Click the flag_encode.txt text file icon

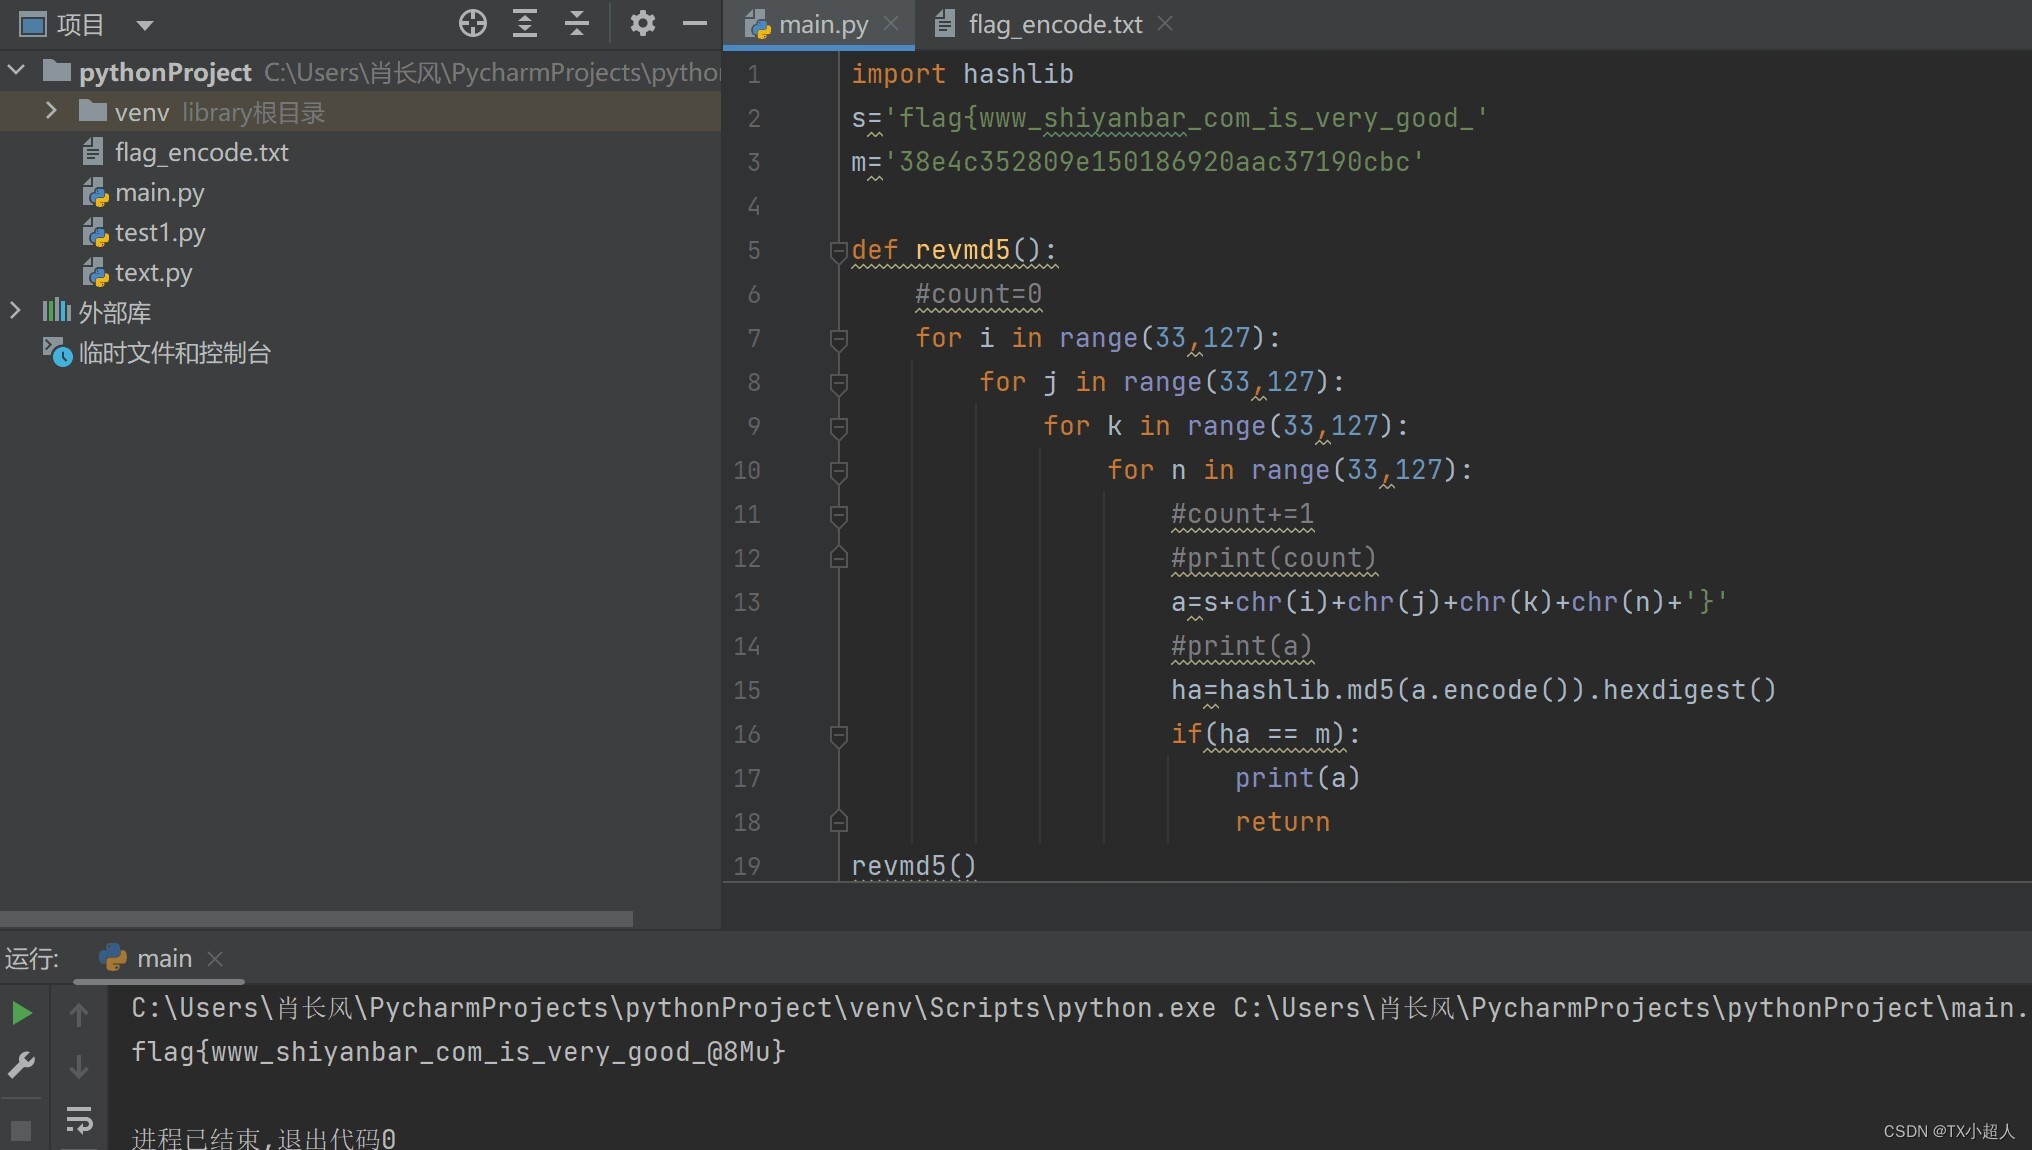(93, 152)
